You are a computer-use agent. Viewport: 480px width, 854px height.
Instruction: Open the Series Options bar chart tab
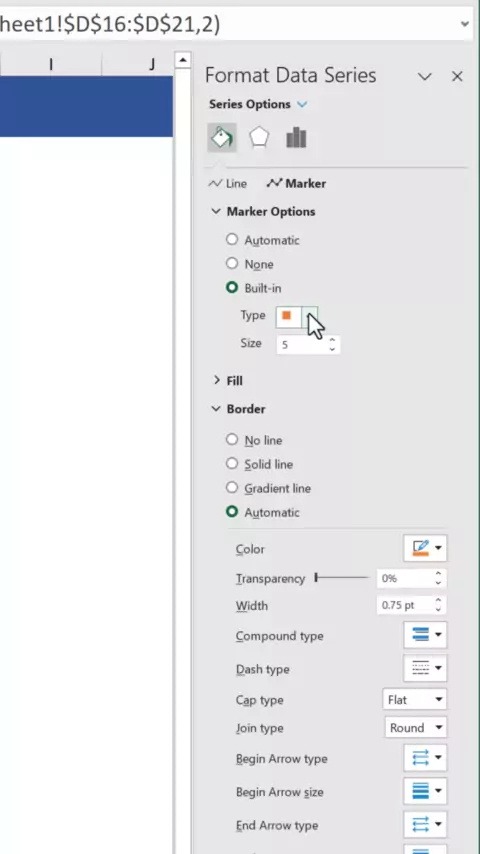pos(296,138)
